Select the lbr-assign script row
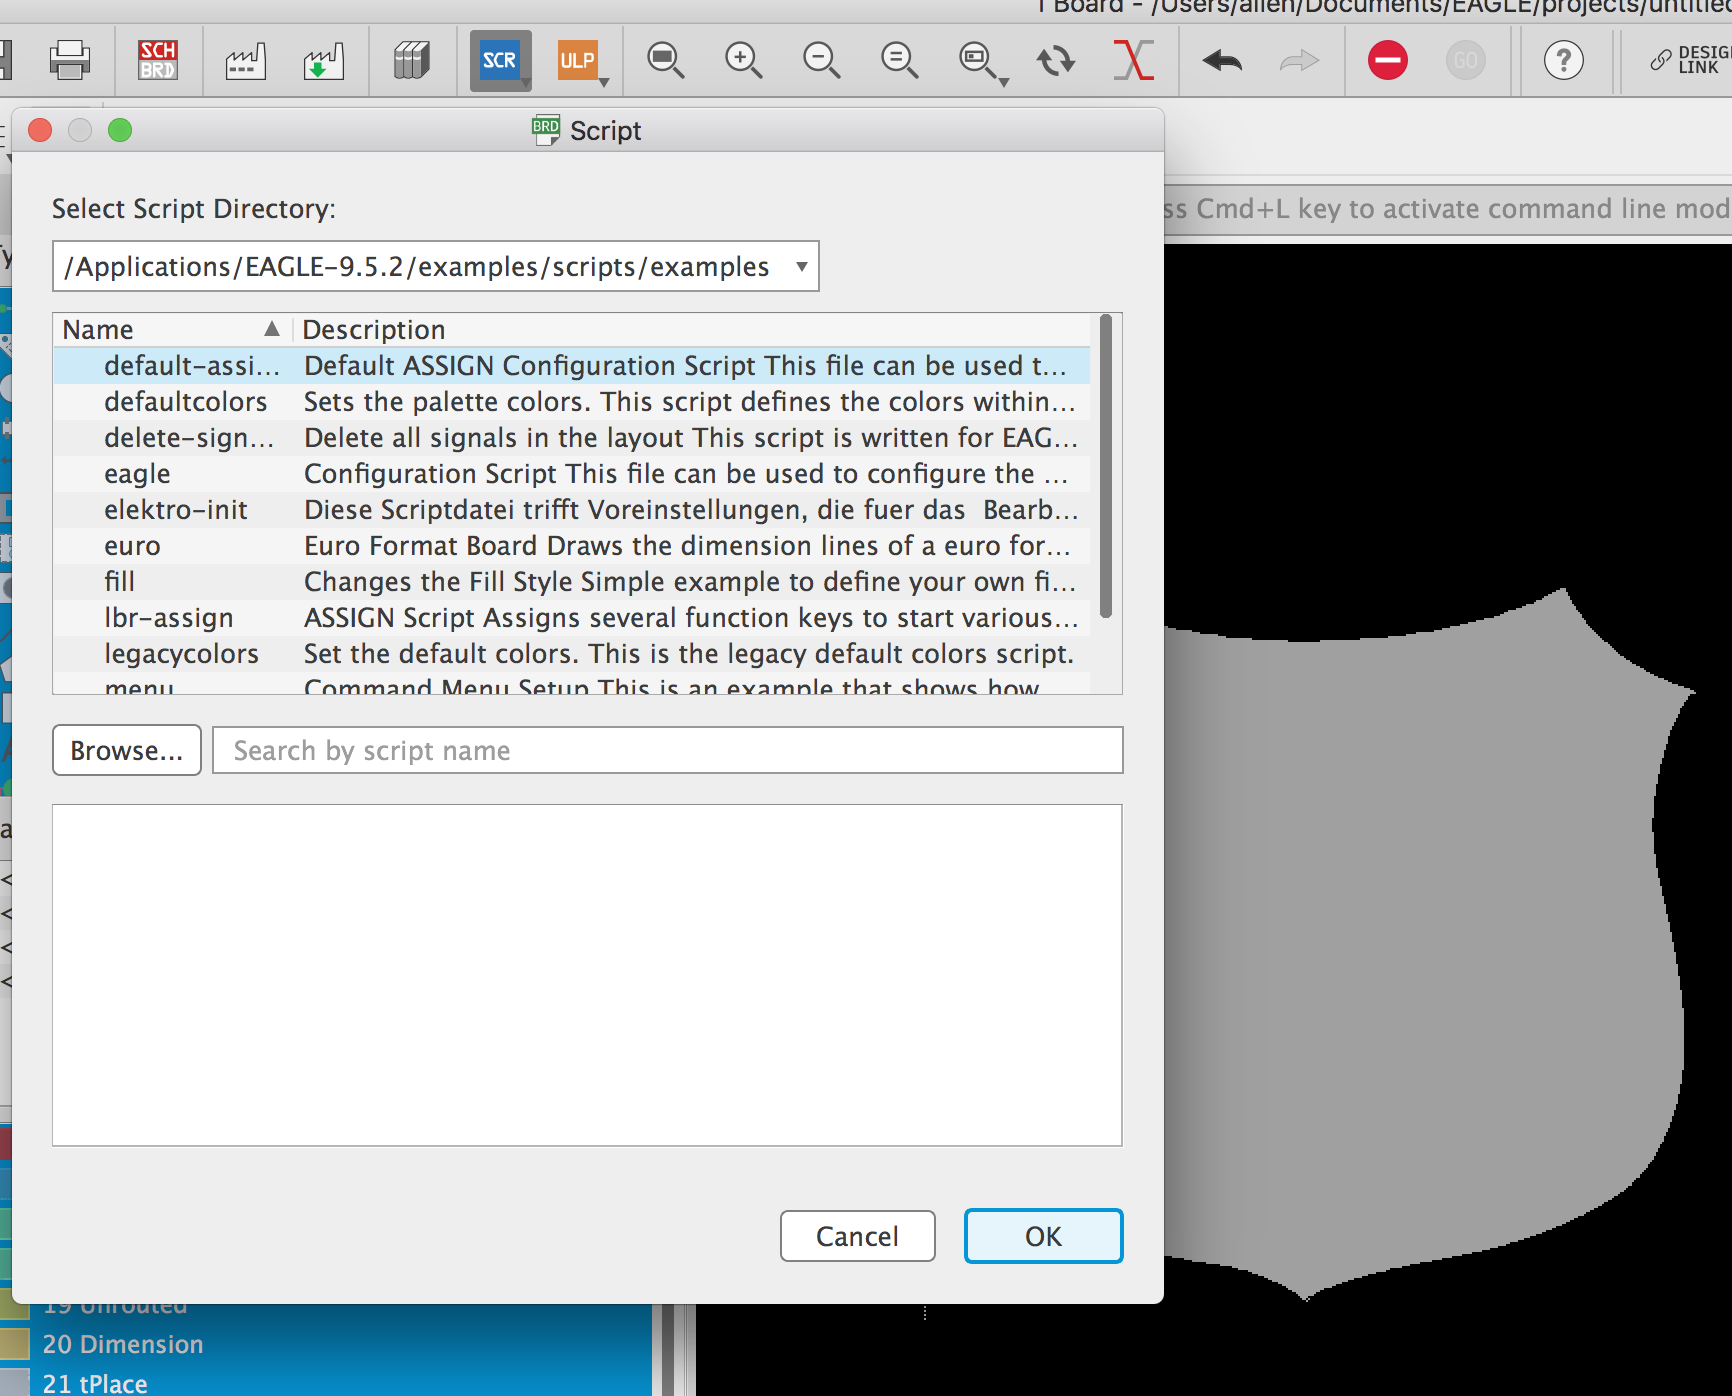The width and height of the screenshot is (1732, 1396). 572,617
